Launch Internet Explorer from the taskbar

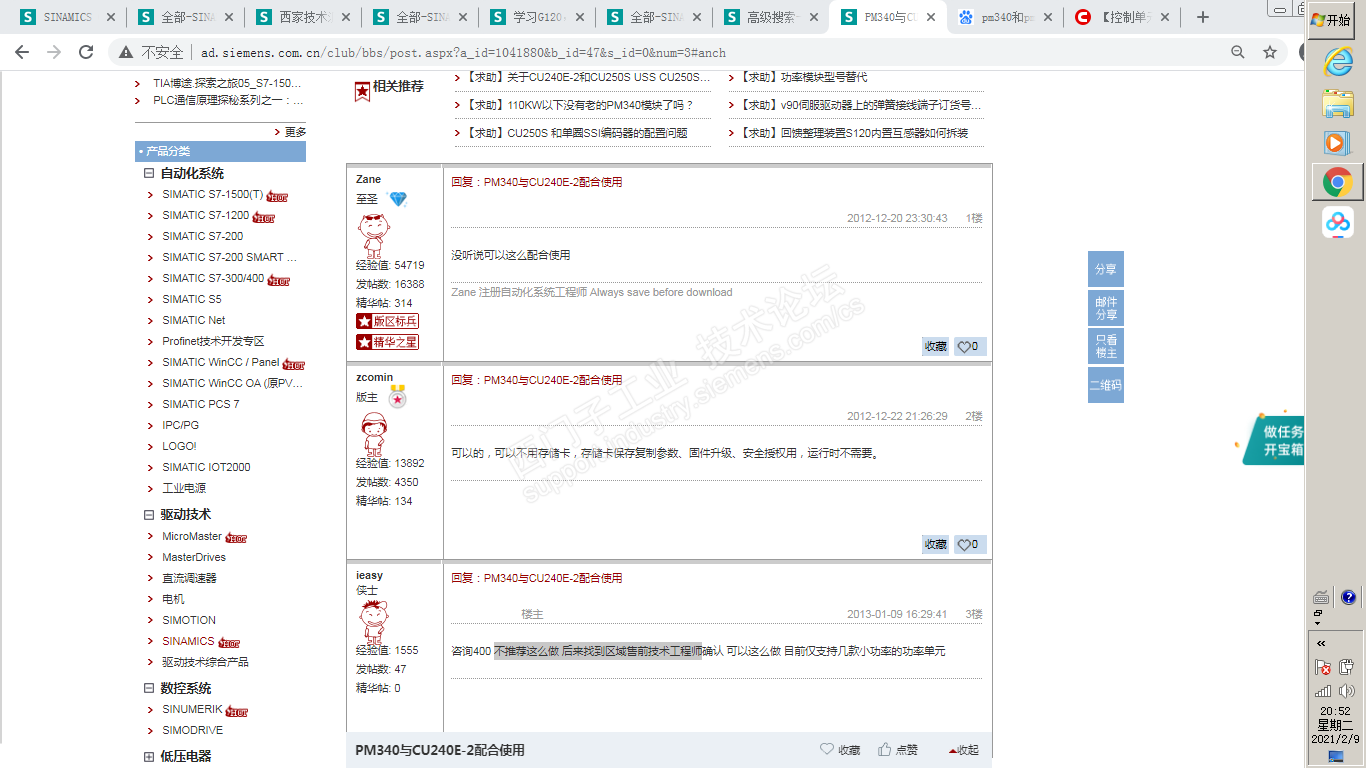(x=1337, y=62)
